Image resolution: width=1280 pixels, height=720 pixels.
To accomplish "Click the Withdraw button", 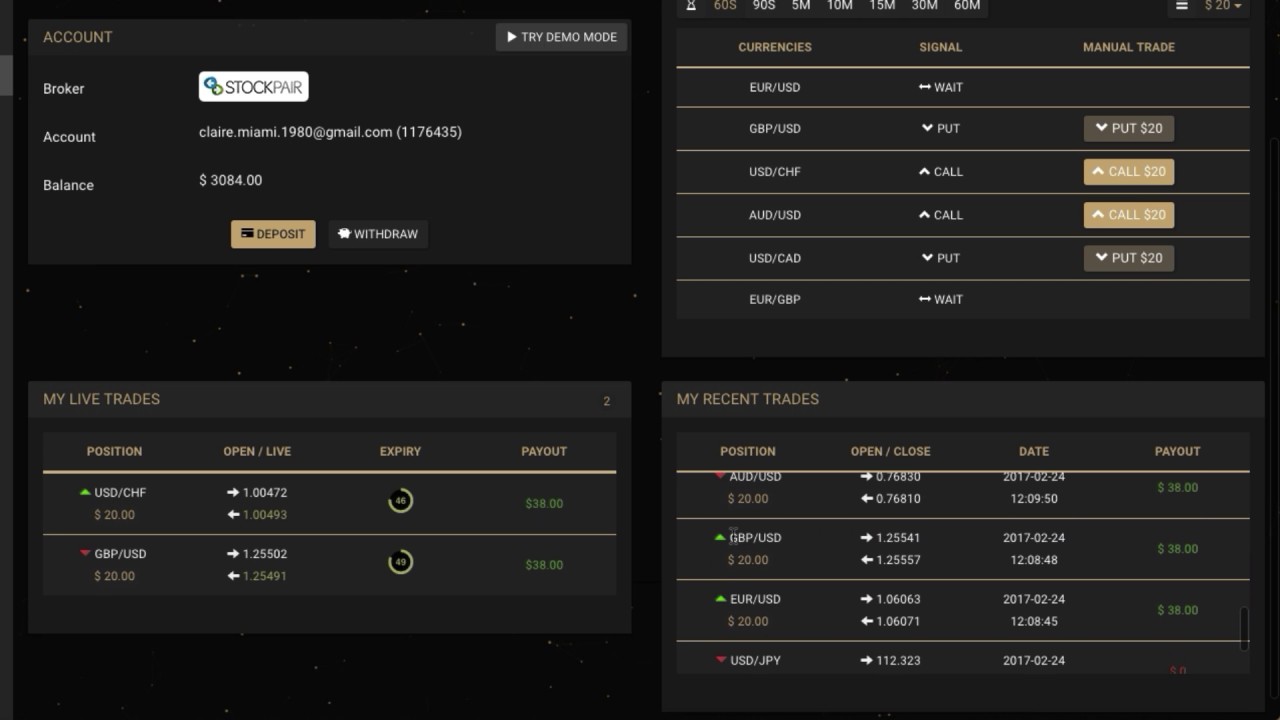I will click(378, 234).
